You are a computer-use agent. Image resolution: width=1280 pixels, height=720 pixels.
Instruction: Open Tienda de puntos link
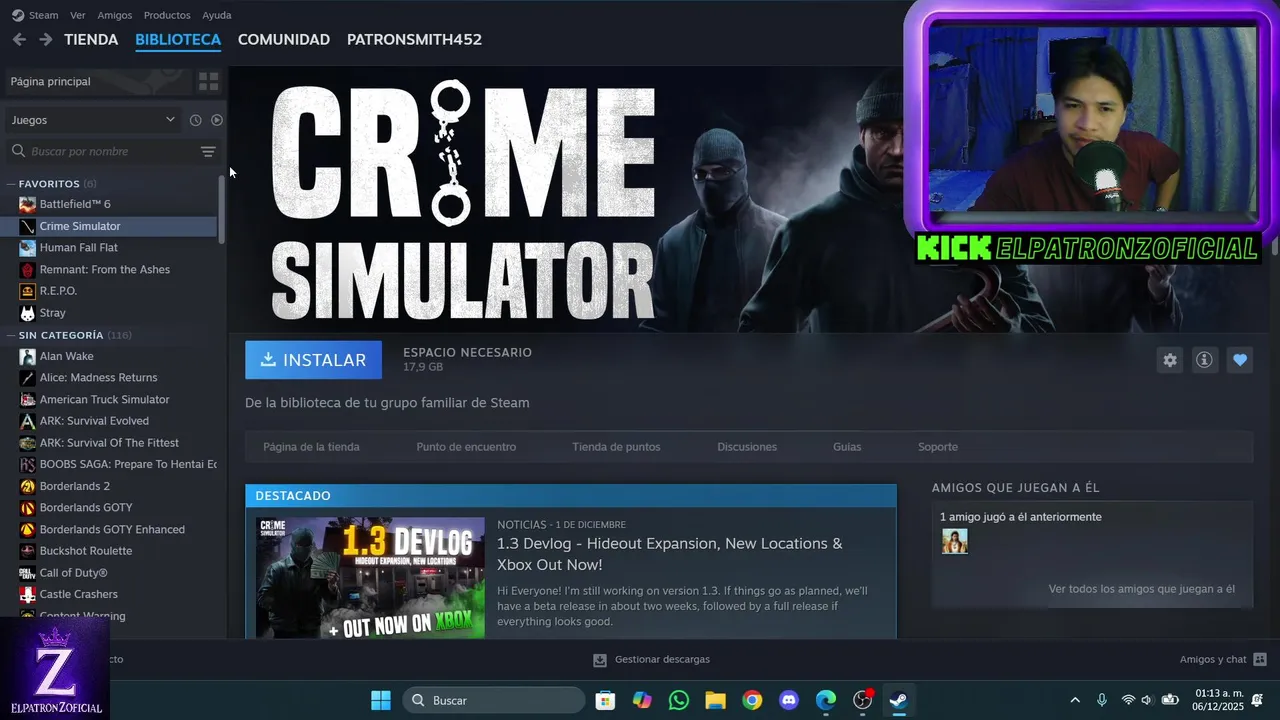point(616,447)
